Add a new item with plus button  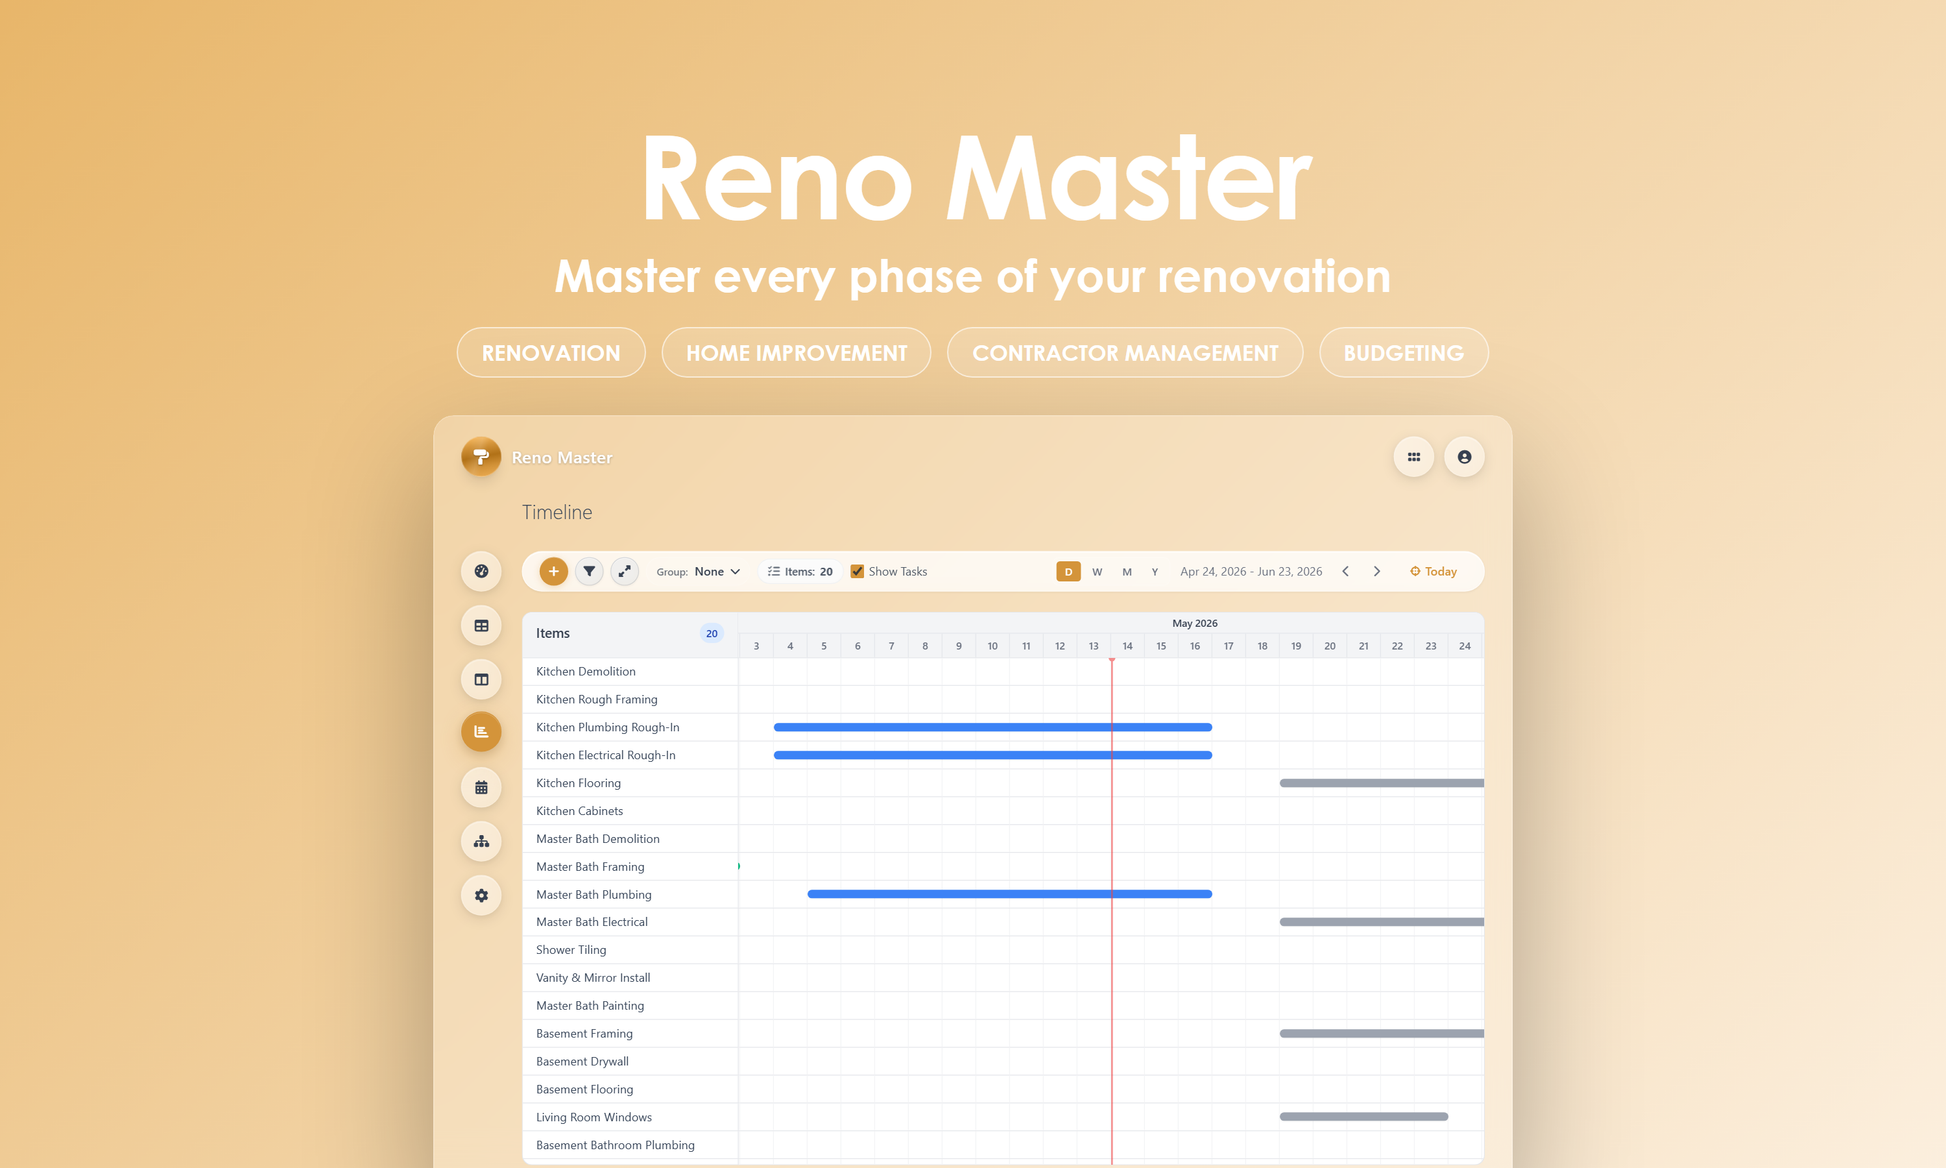pyautogui.click(x=553, y=571)
